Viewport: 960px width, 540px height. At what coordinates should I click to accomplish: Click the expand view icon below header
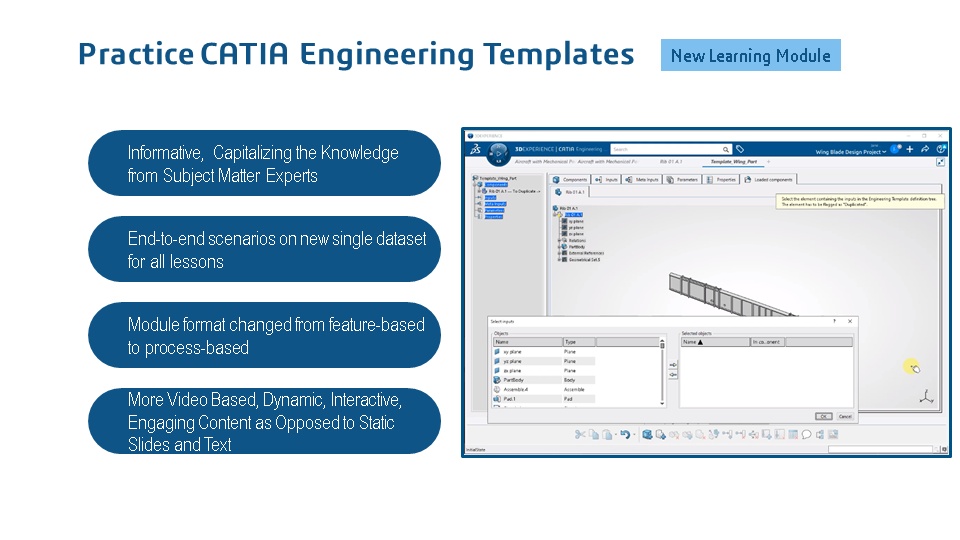click(940, 162)
